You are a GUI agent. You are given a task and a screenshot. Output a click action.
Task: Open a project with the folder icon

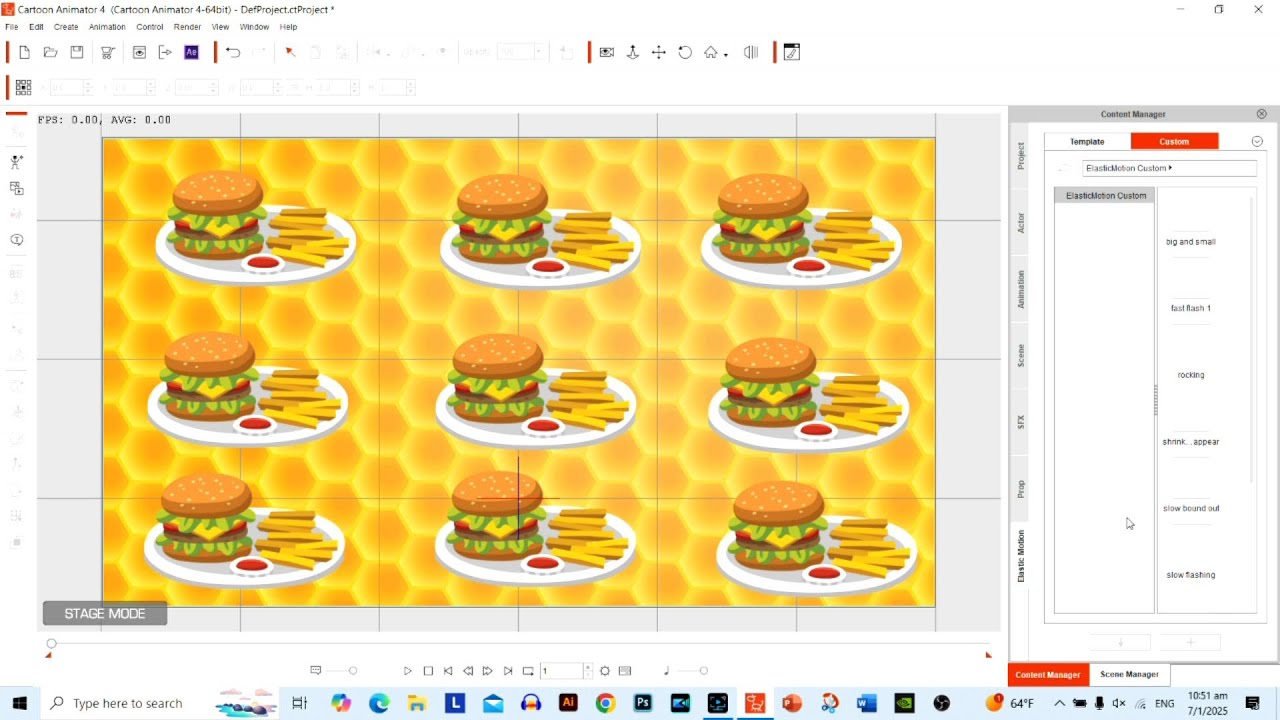pos(50,52)
